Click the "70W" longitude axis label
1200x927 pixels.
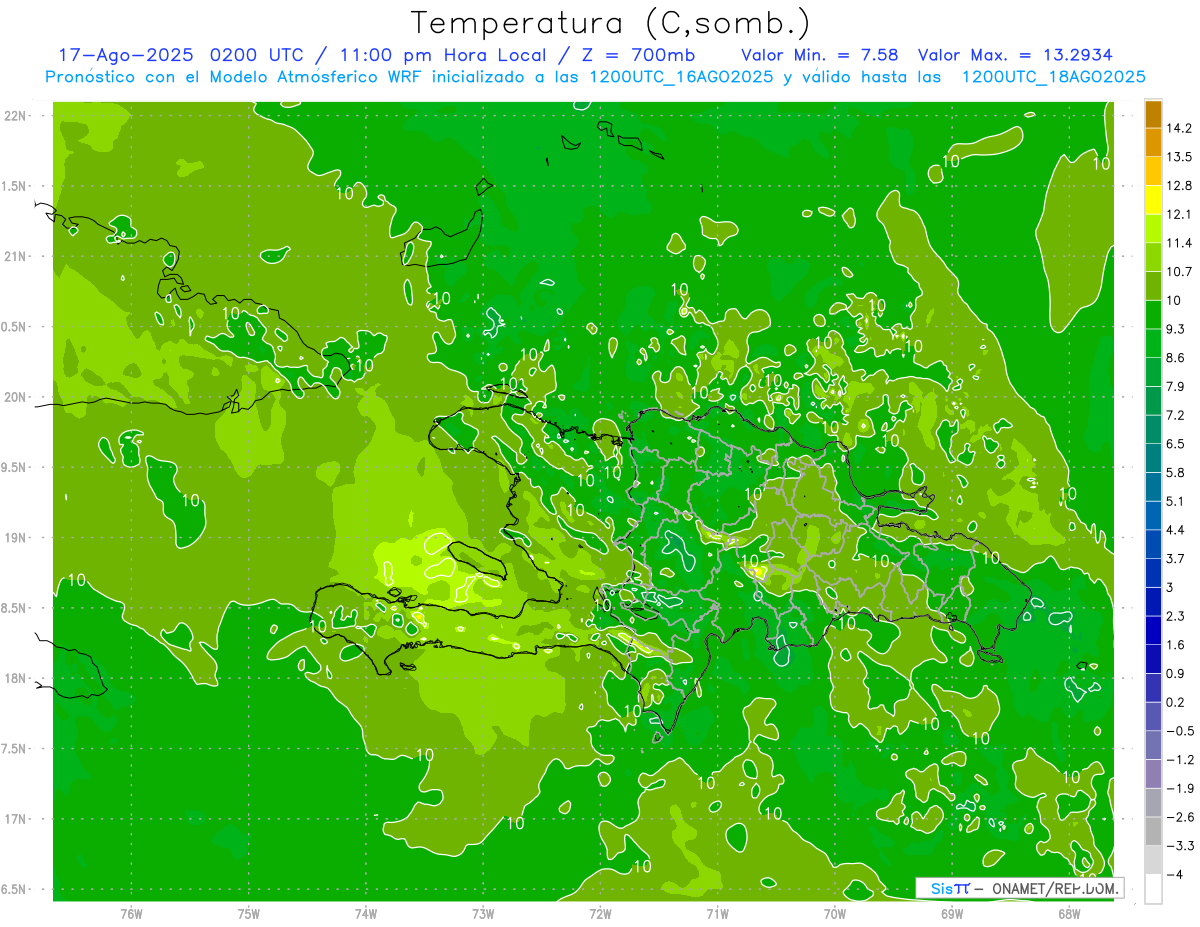835,914
